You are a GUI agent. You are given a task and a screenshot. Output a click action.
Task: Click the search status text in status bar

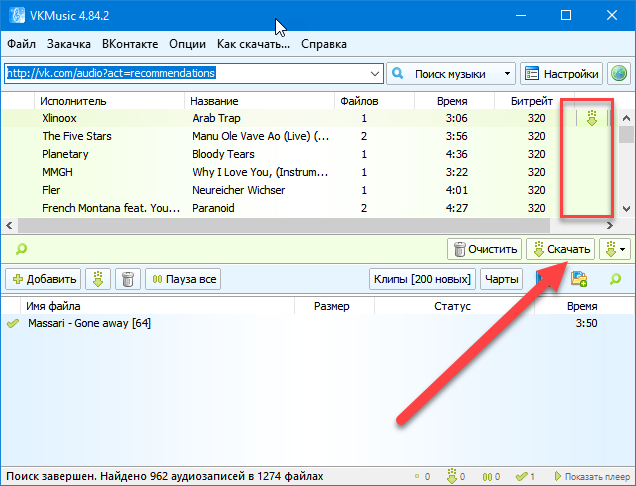(x=164, y=476)
